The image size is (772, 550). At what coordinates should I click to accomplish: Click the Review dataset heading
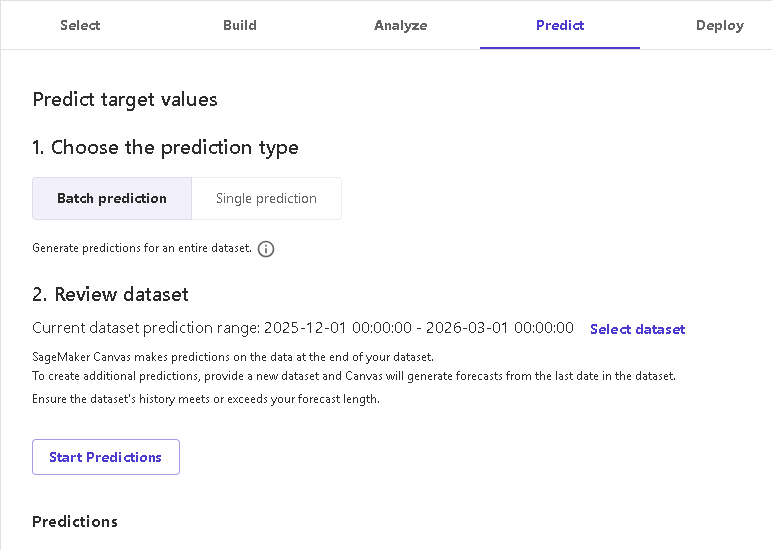pos(110,294)
